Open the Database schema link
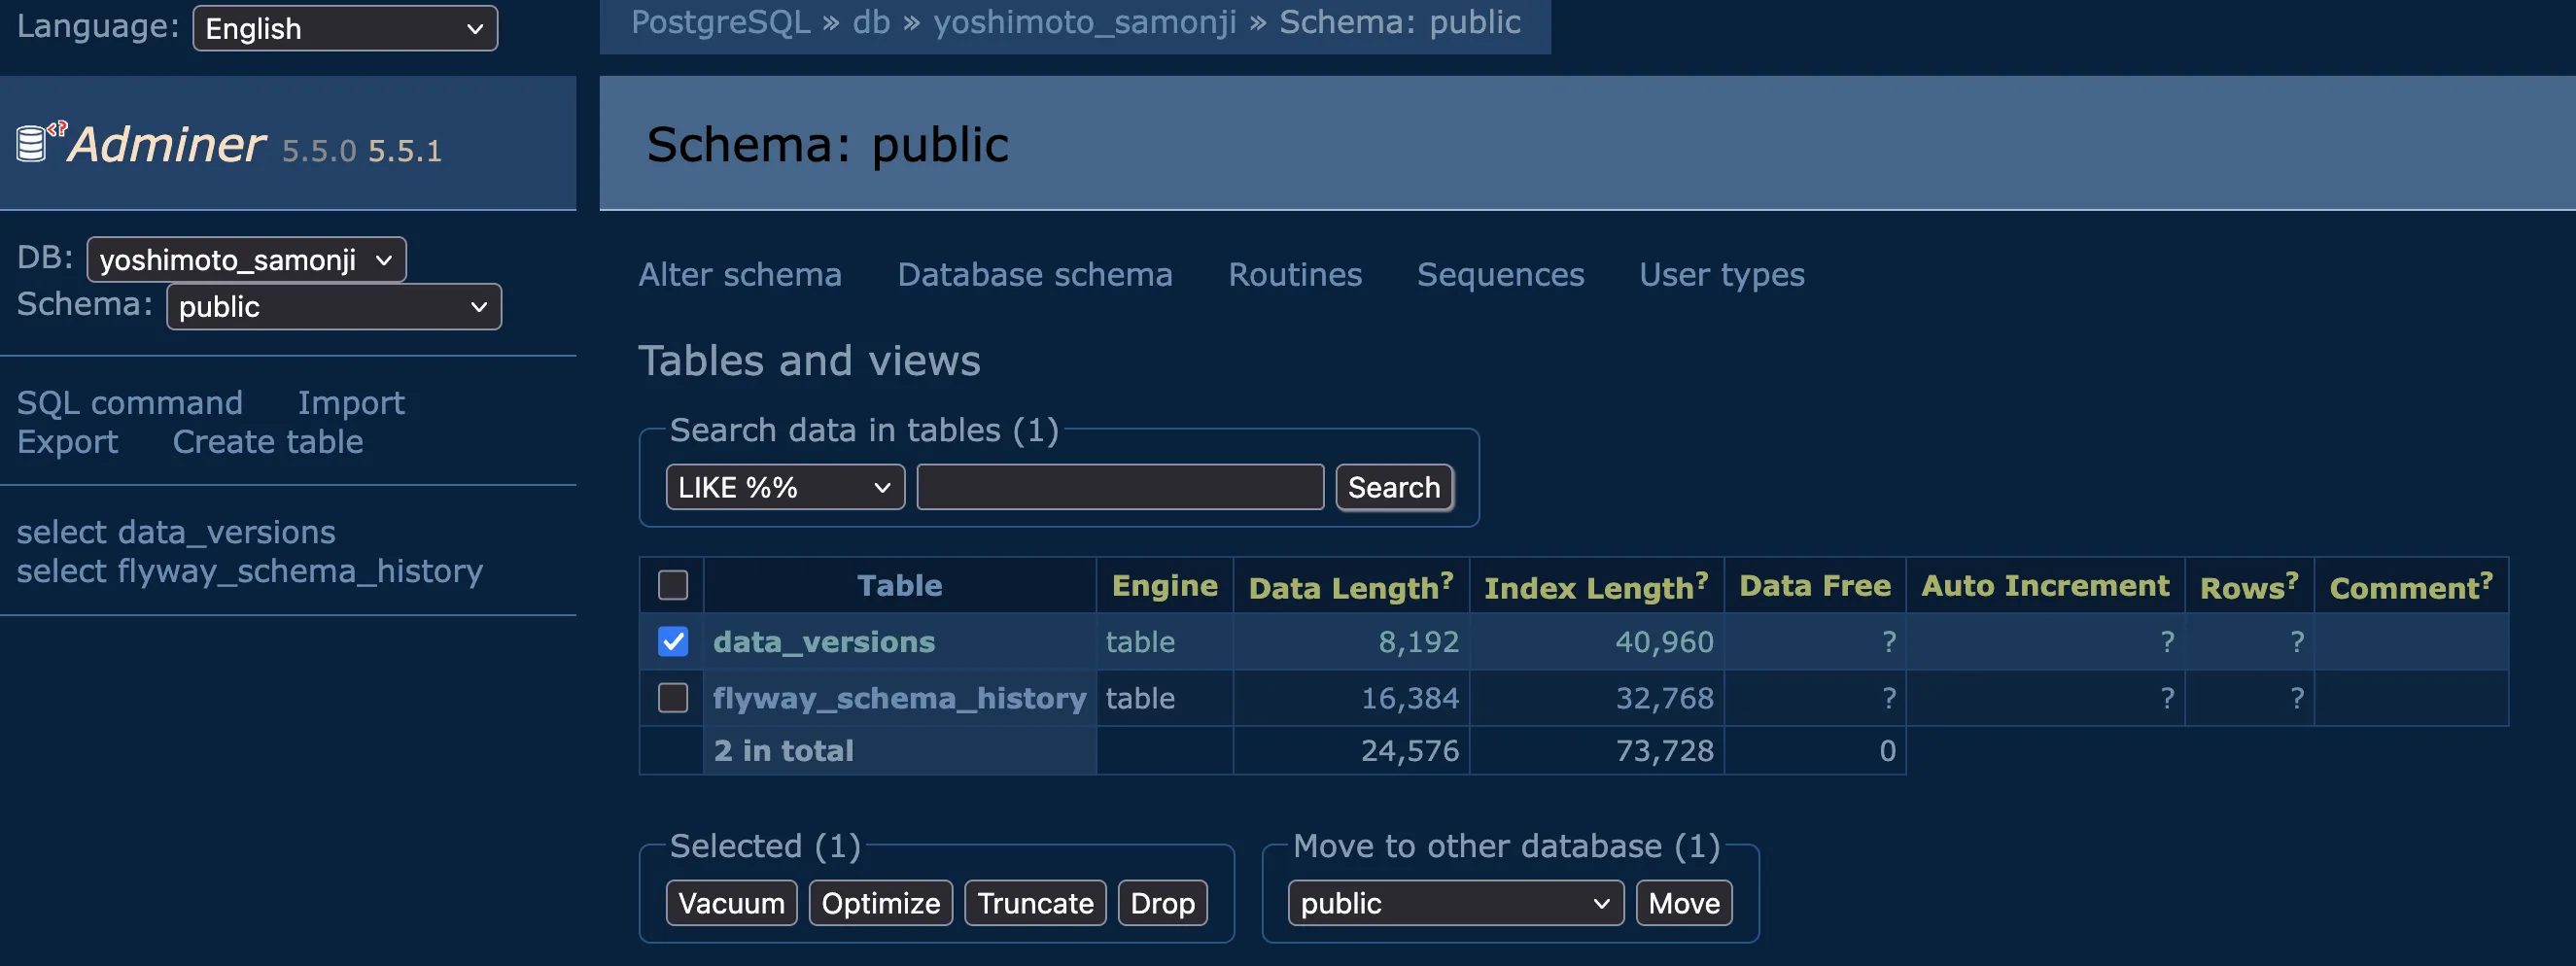The image size is (2576, 966). click(x=1035, y=274)
